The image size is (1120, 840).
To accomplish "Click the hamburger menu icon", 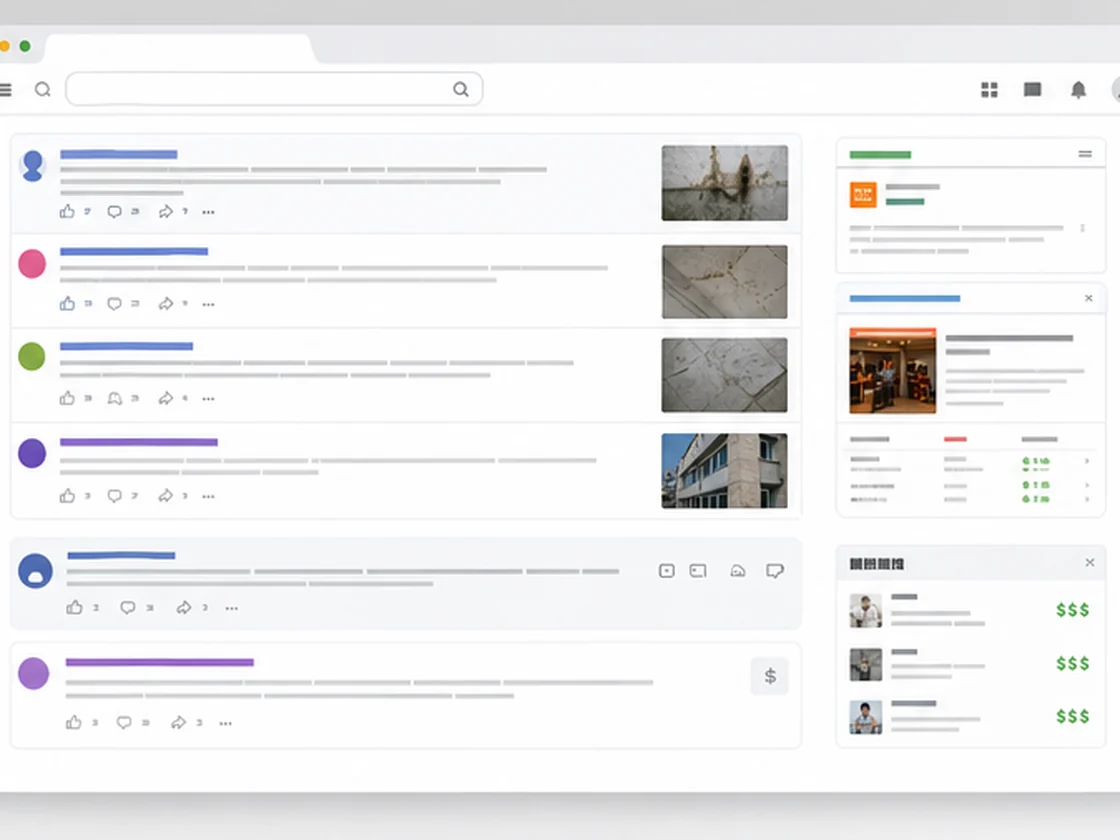I will click(6, 89).
